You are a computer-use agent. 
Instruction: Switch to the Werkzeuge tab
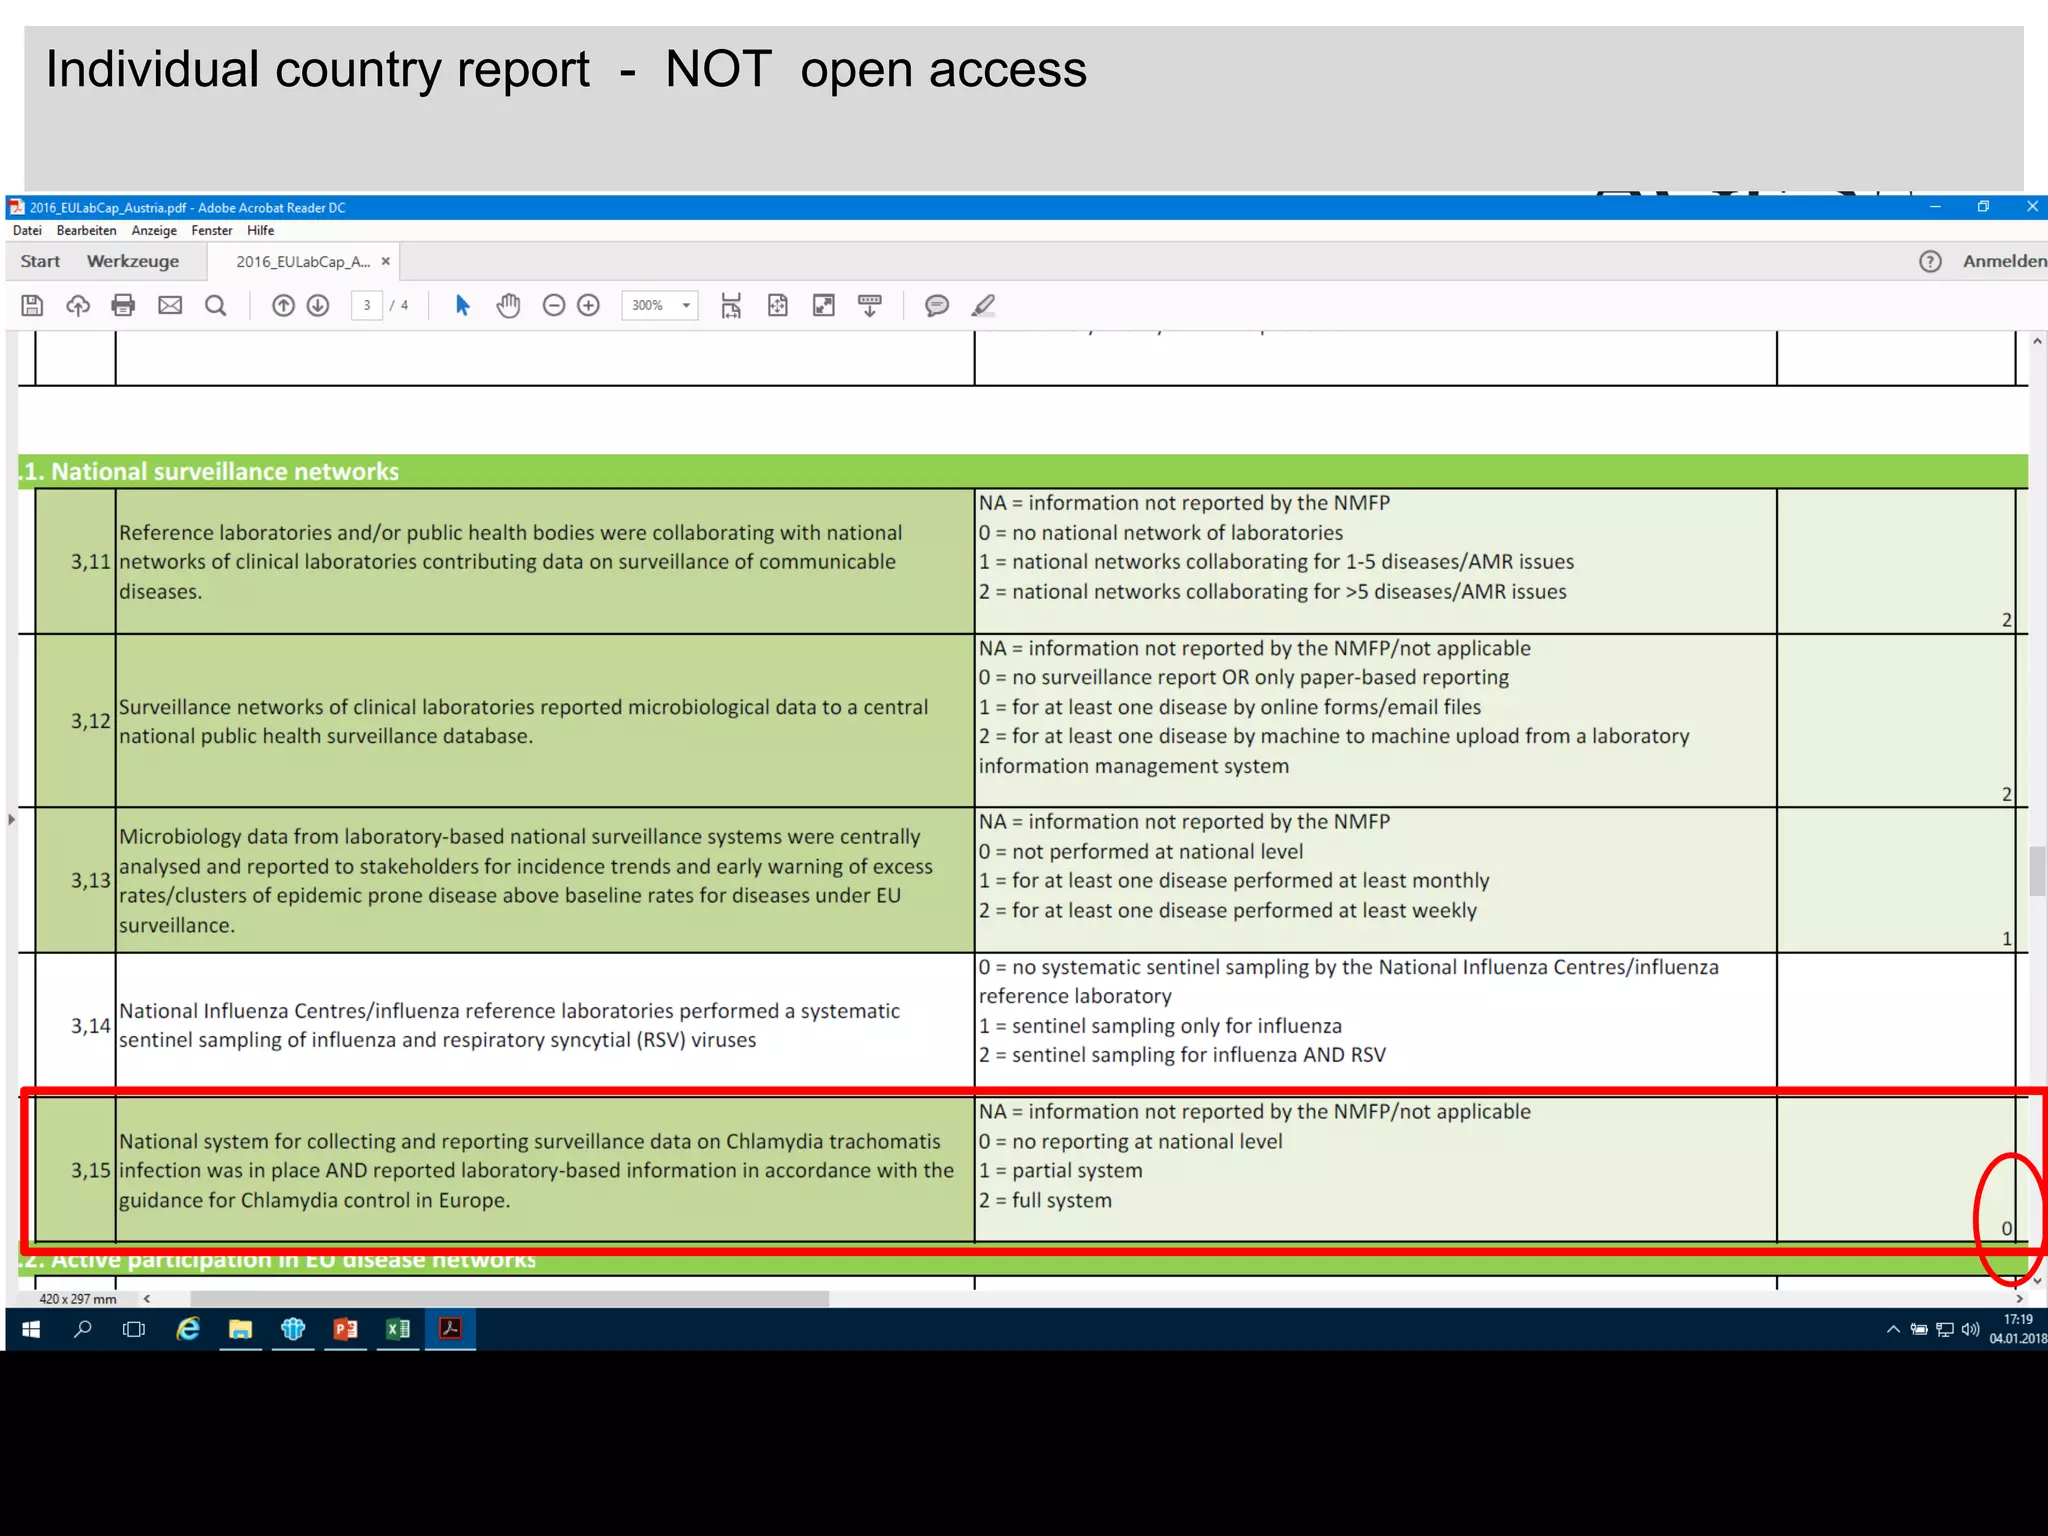coord(133,261)
